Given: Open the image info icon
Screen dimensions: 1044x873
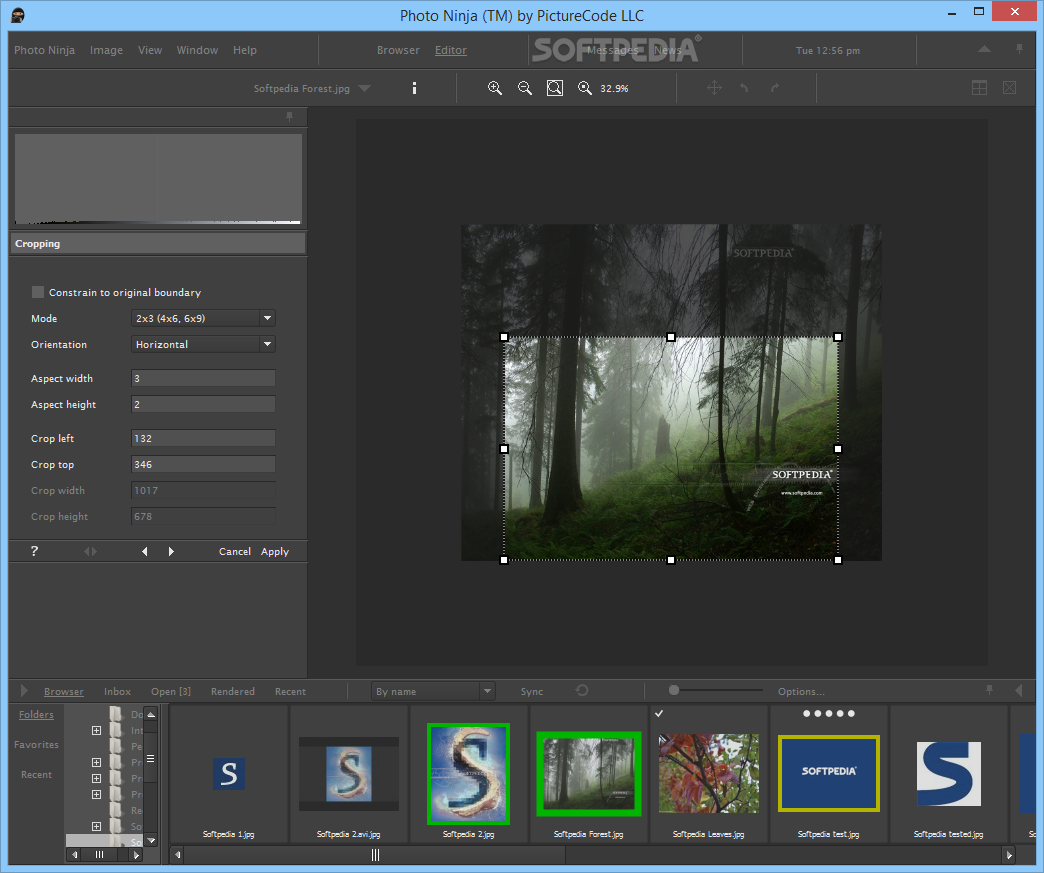Looking at the screenshot, I should coord(414,88).
